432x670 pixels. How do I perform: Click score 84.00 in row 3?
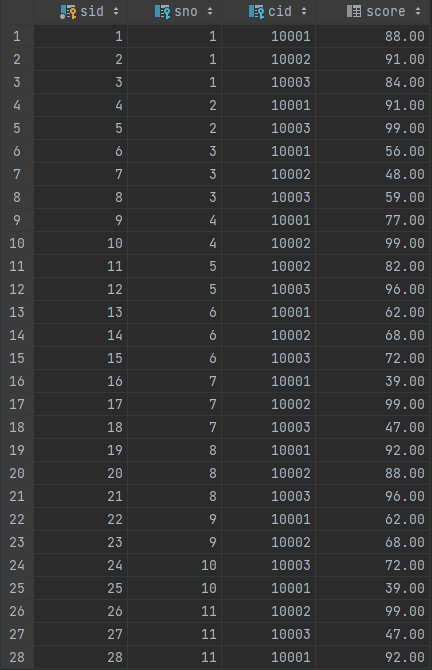coord(373,82)
